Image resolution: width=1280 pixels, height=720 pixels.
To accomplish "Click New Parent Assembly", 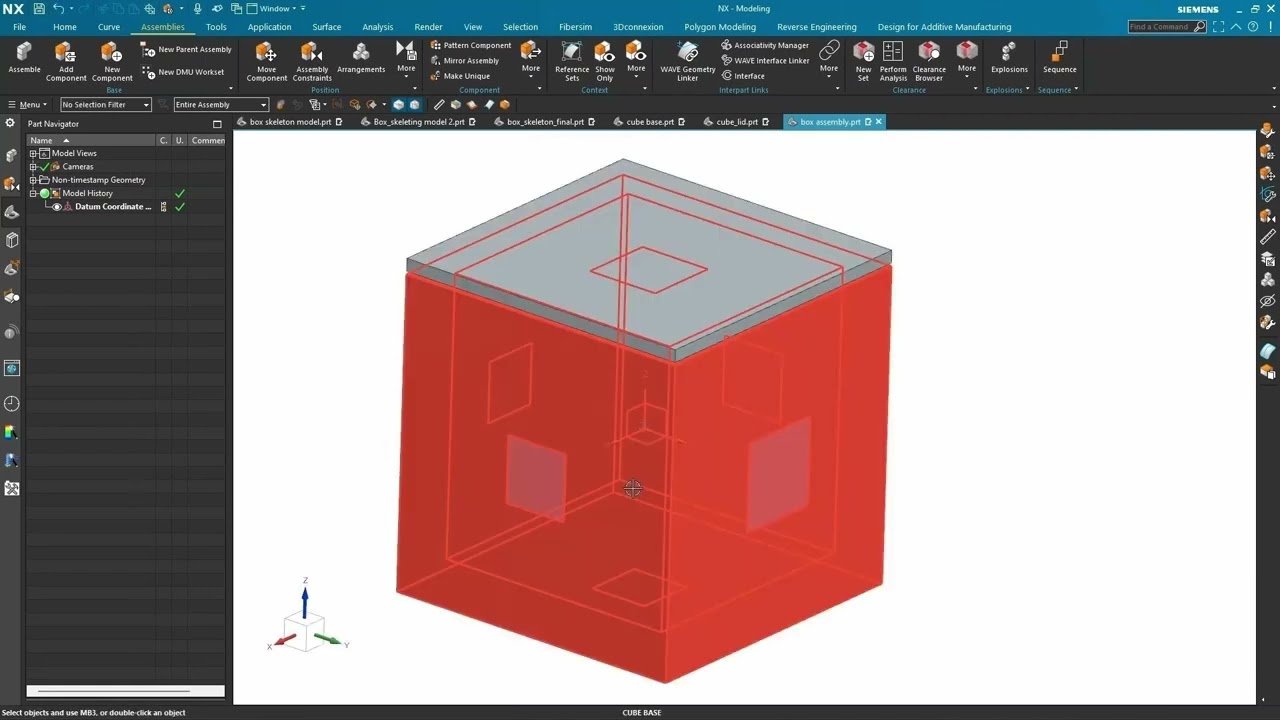I will tap(186, 49).
